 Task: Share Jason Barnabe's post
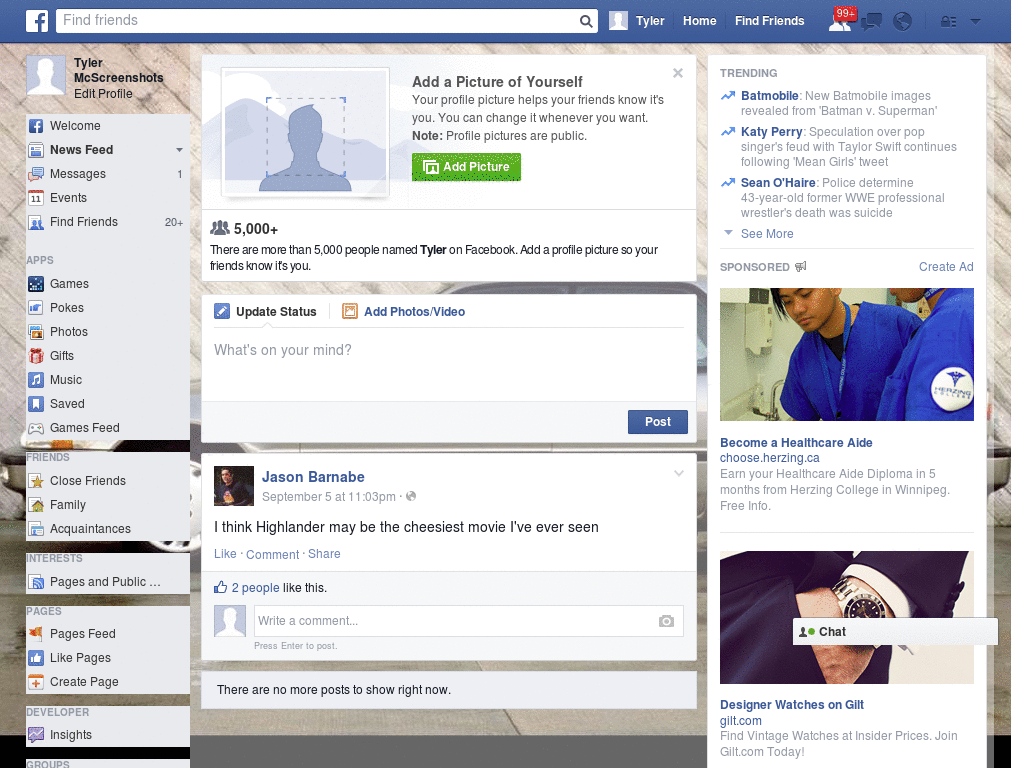tap(324, 554)
